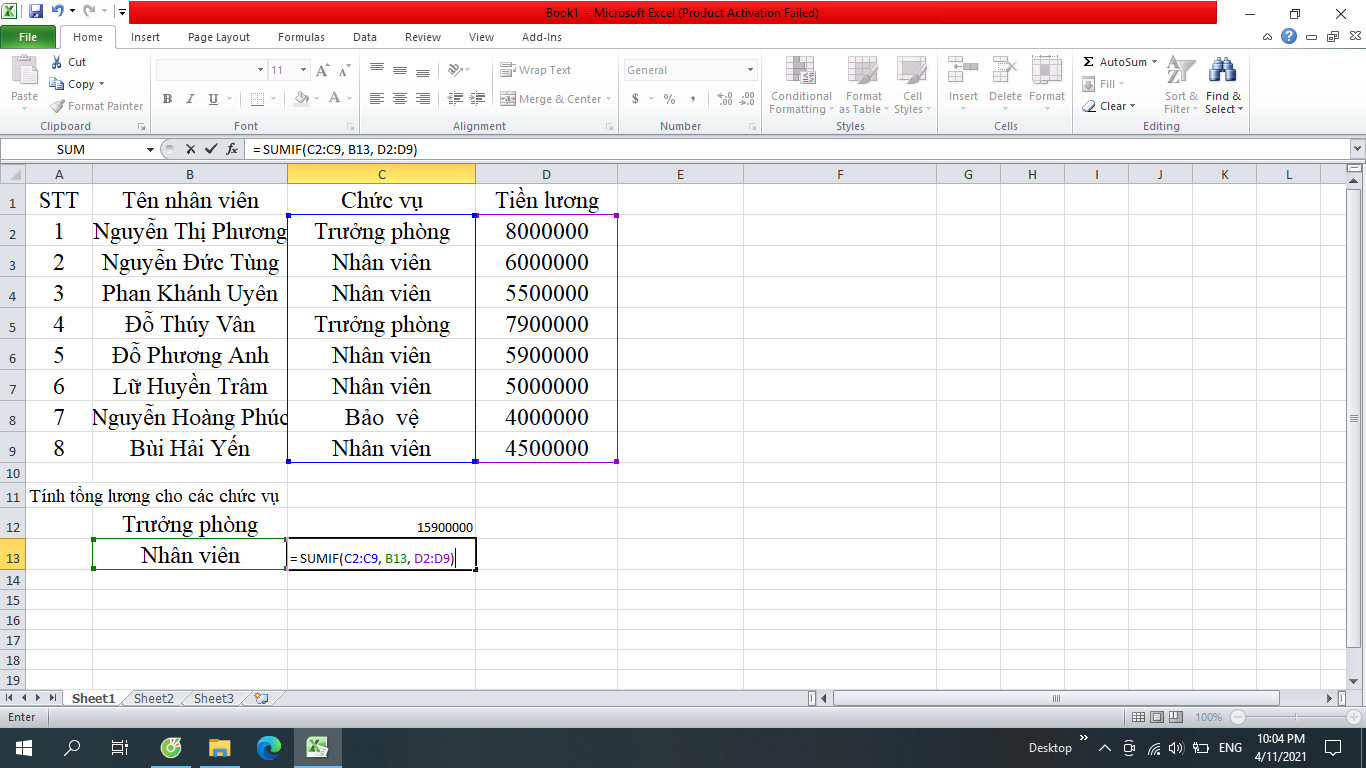Viewport: 1366px width, 768px height.
Task: Expand the General number format dropdown
Action: (x=750, y=70)
